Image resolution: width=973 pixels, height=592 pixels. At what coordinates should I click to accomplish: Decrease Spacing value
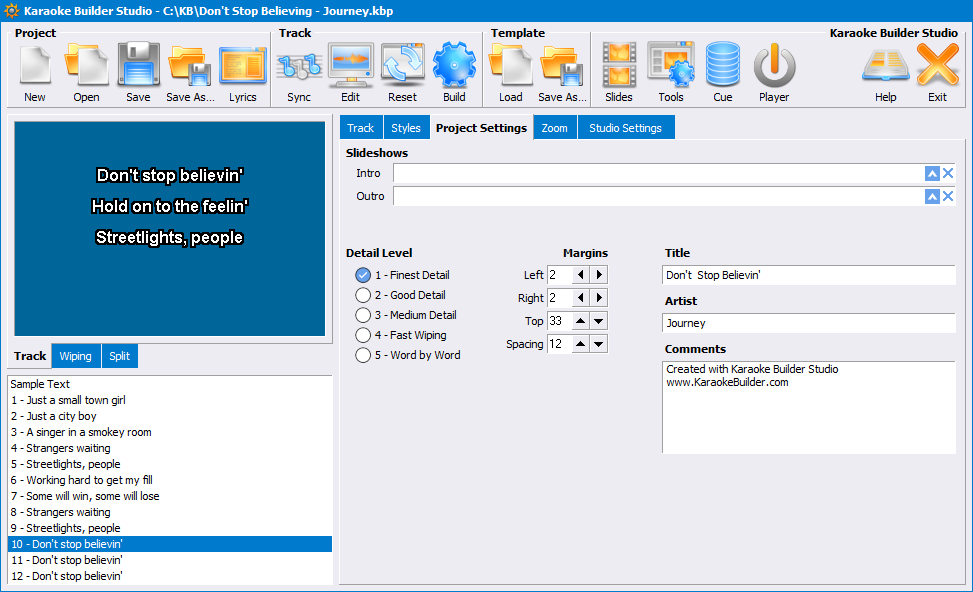(x=599, y=344)
